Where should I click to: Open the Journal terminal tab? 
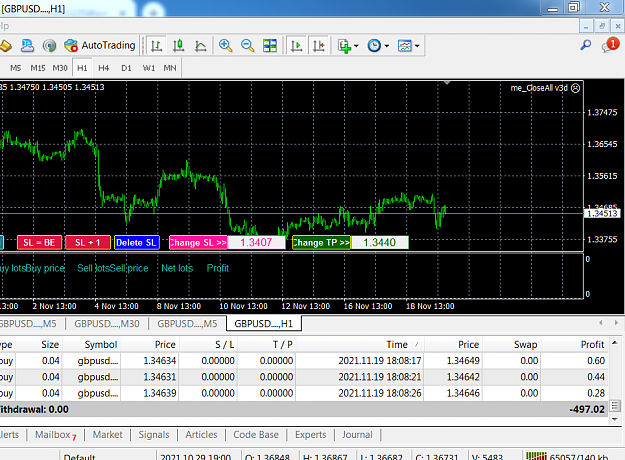tap(357, 435)
